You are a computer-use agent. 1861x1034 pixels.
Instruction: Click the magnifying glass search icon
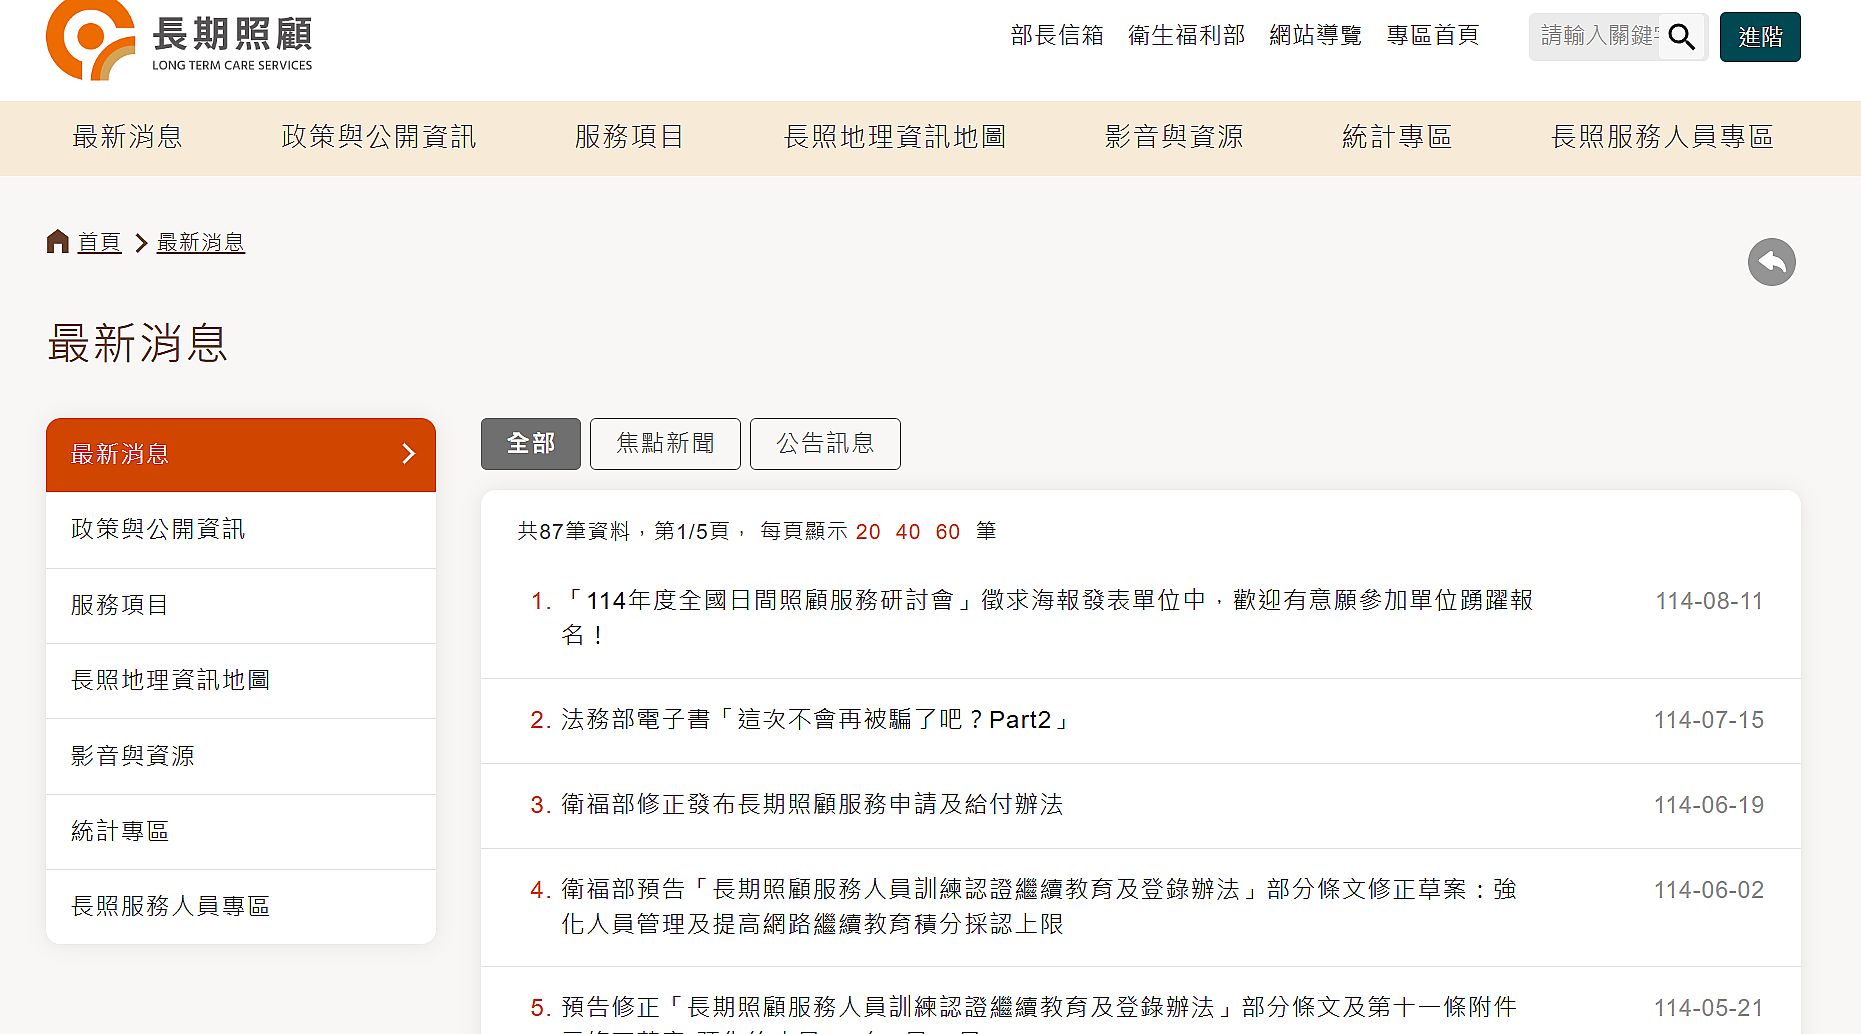click(1682, 37)
